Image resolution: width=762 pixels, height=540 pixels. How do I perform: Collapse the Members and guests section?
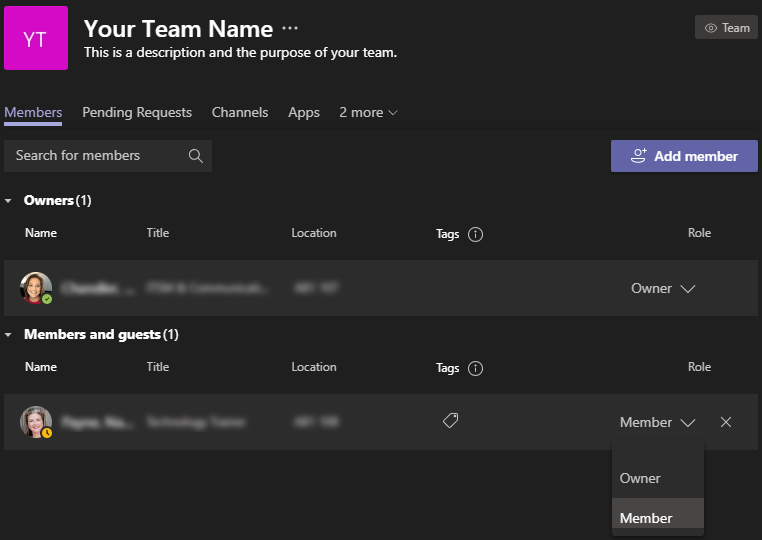(9, 335)
